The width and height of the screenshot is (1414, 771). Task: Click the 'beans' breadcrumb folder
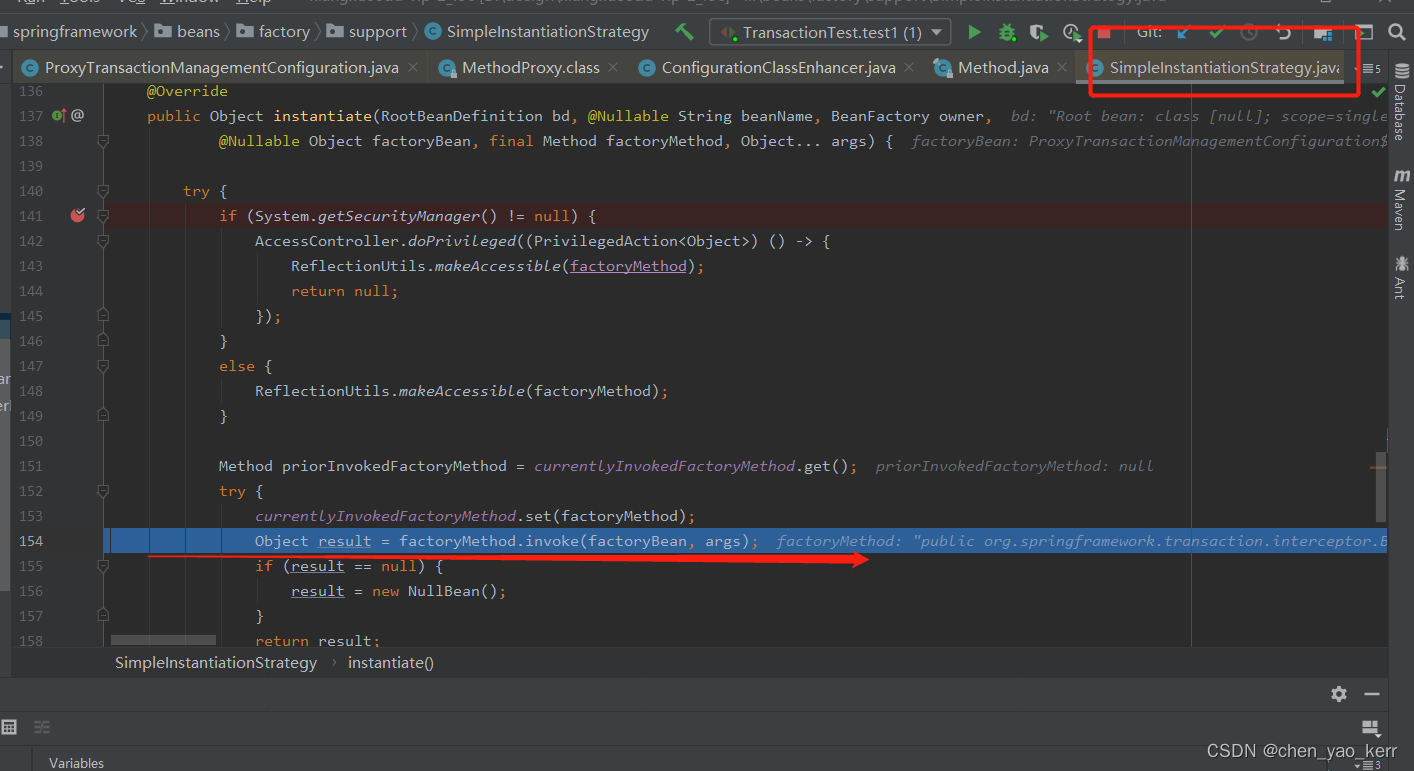187,32
